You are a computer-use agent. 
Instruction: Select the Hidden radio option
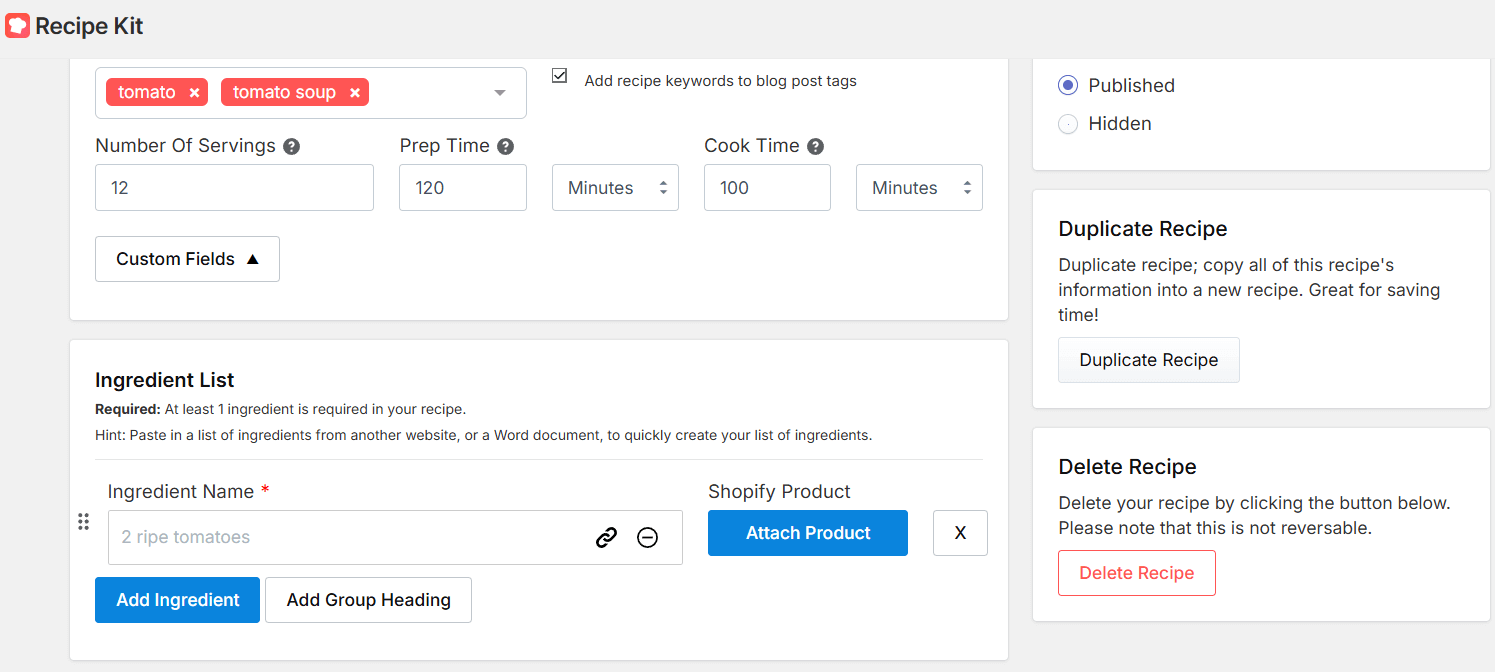click(1068, 124)
